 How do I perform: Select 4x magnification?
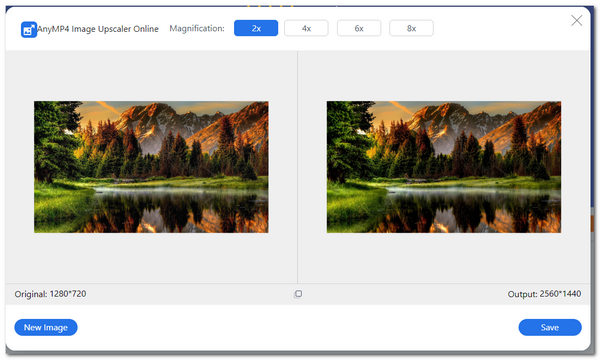[306, 28]
